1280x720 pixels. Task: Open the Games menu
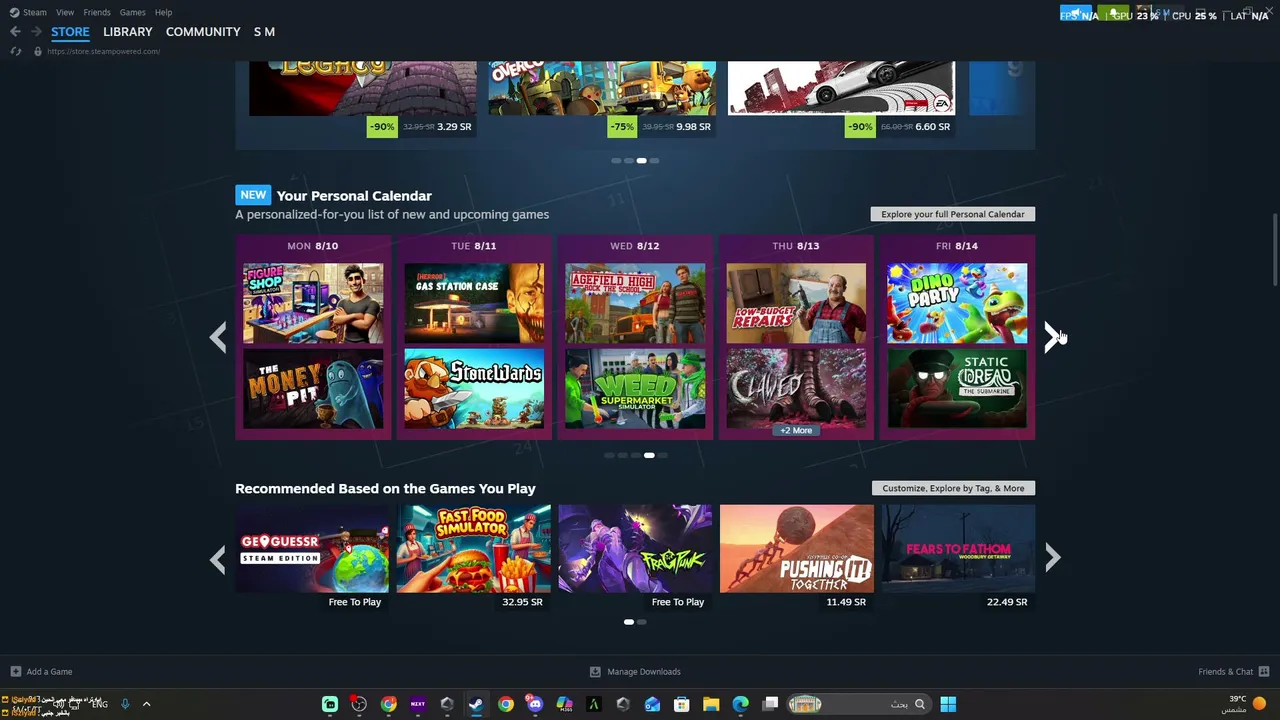click(x=132, y=12)
